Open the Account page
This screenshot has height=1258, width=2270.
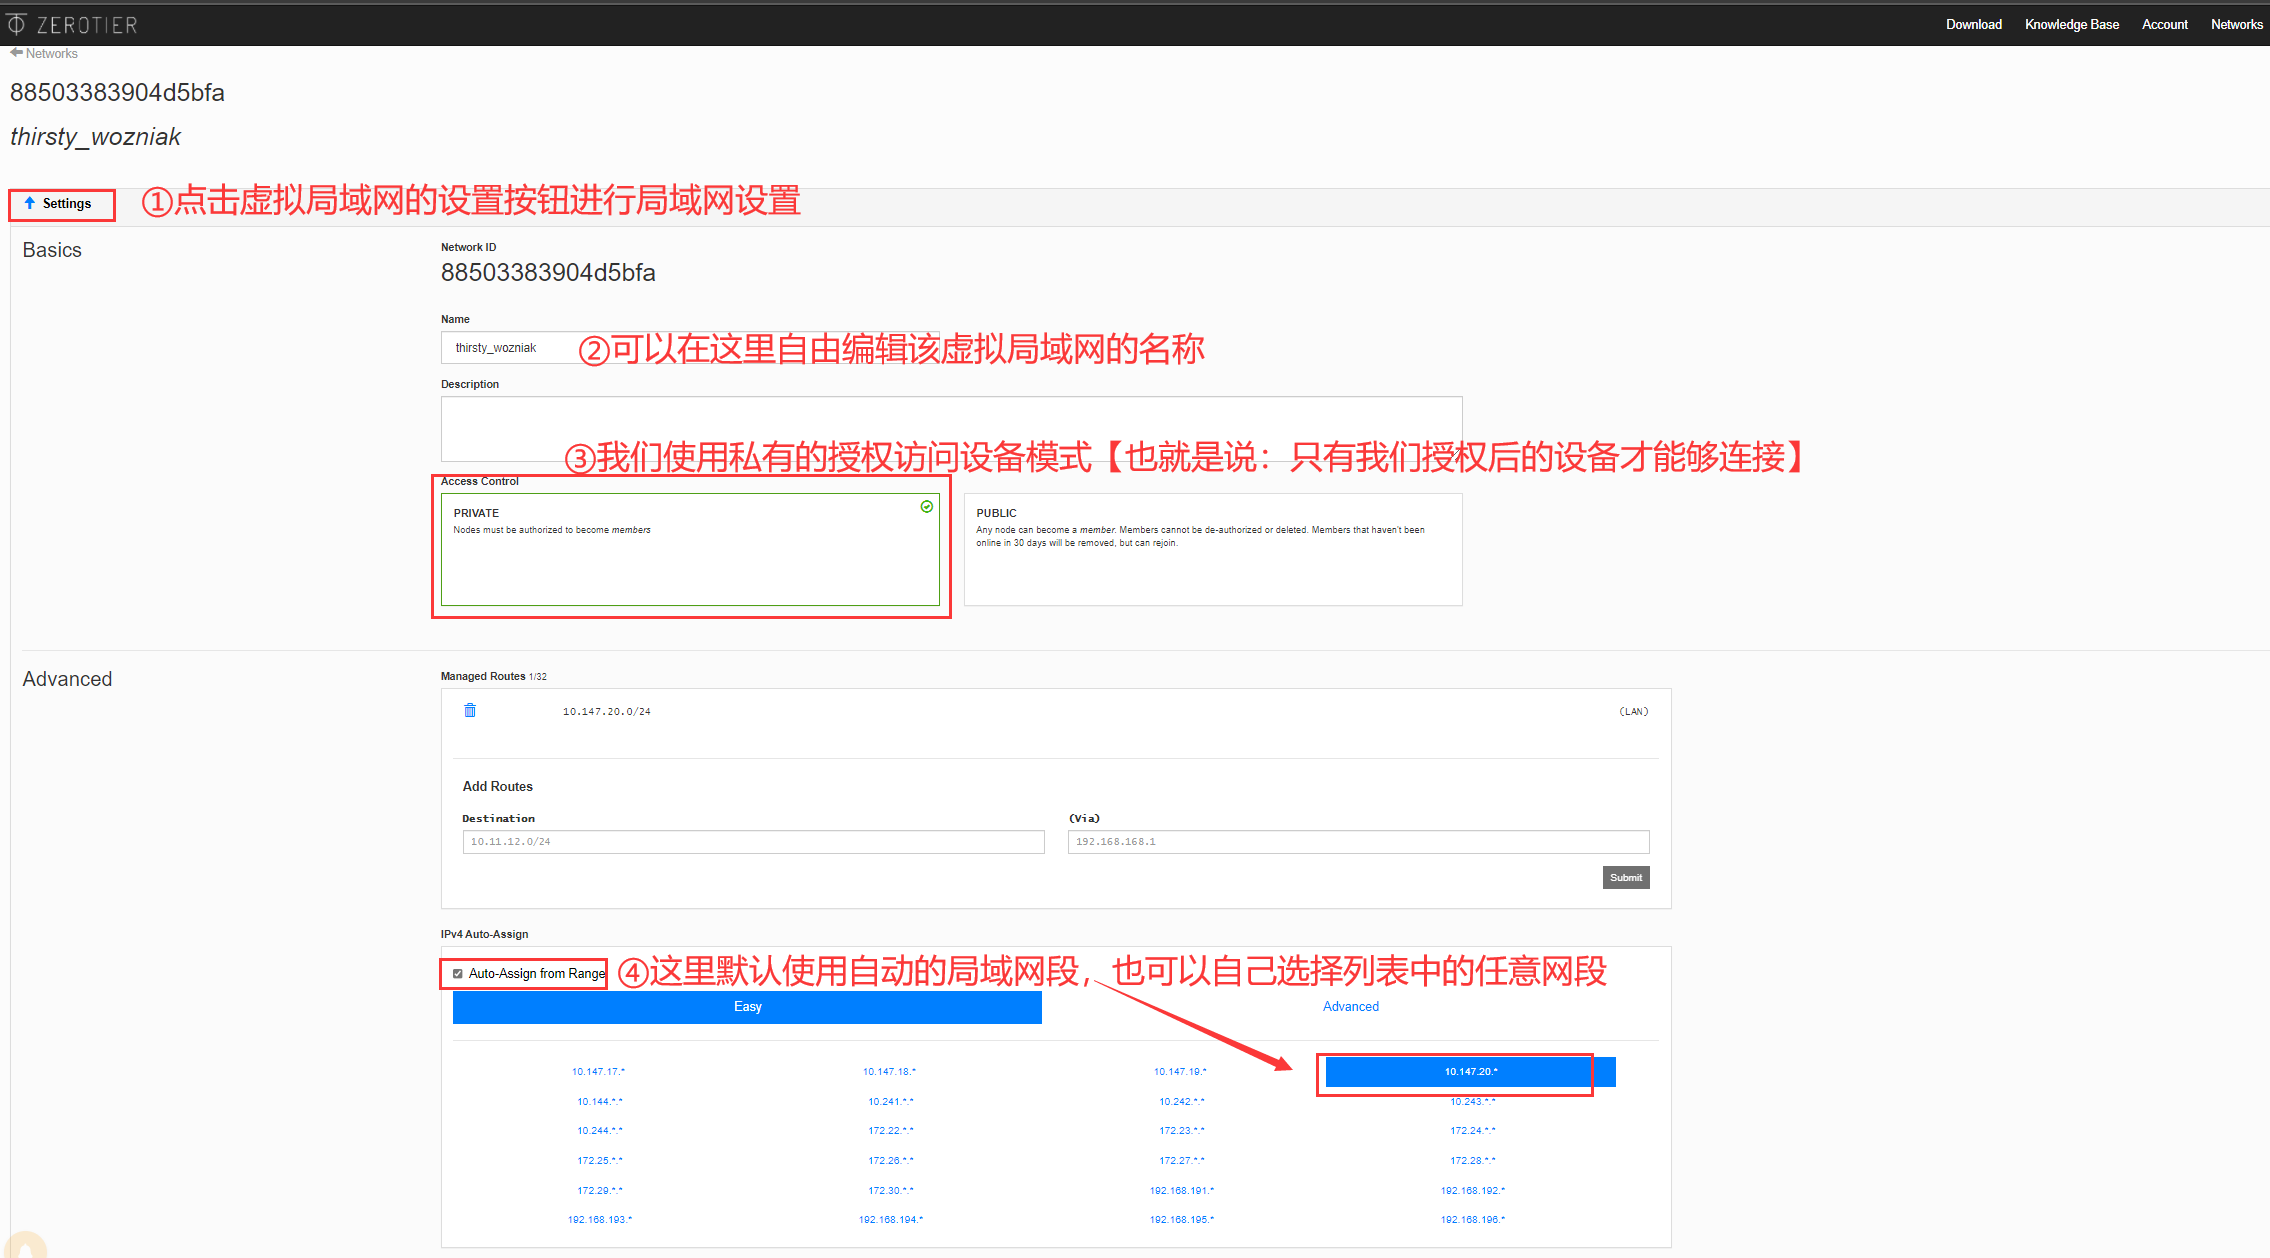pyautogui.click(x=2164, y=24)
